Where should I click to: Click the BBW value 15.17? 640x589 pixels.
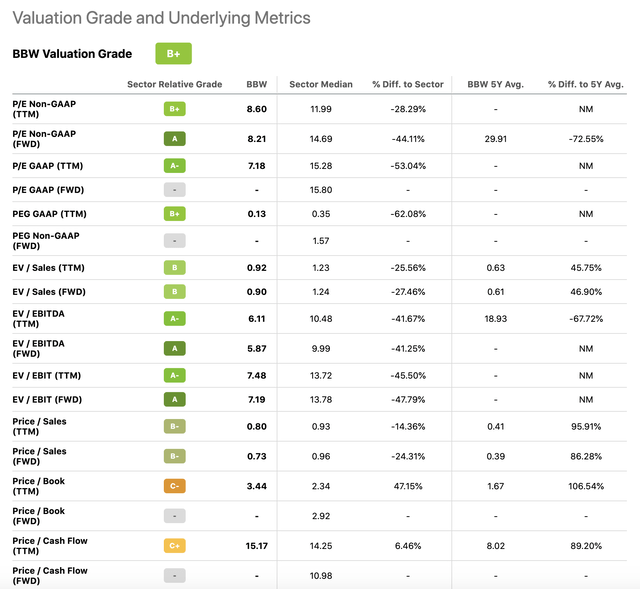point(257,546)
